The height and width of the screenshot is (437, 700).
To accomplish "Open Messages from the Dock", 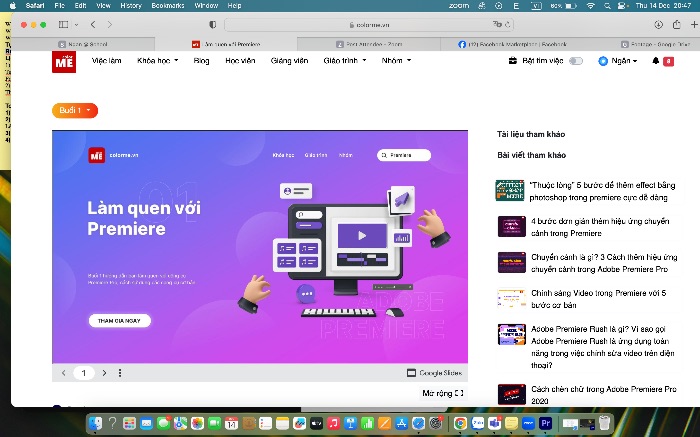I will point(163,422).
